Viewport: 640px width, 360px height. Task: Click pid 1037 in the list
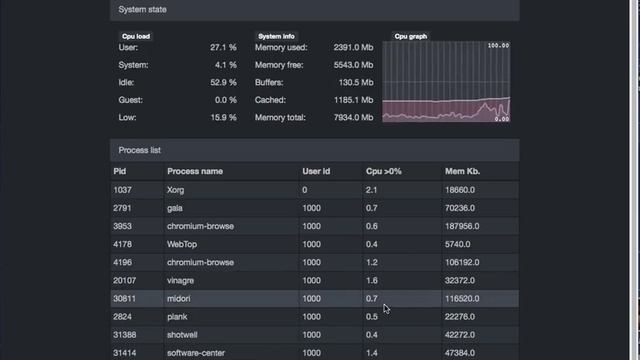pyautogui.click(x=122, y=190)
